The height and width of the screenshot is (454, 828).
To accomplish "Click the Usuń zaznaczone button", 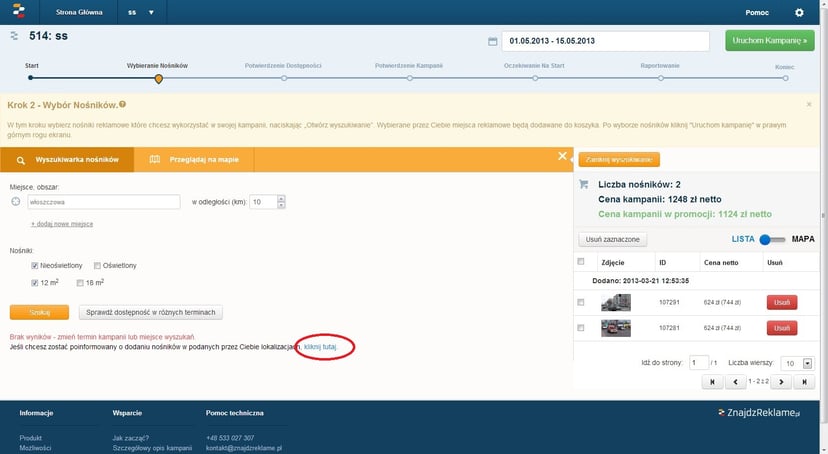I will (613, 240).
